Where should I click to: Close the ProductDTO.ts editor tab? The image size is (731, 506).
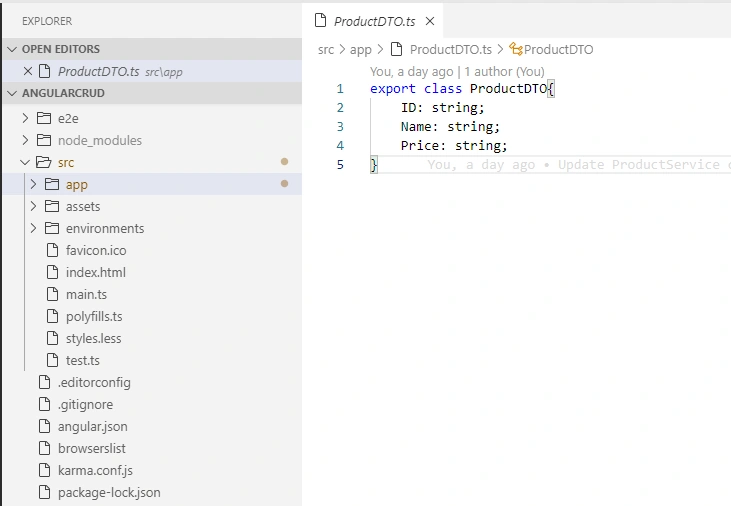click(x=430, y=21)
